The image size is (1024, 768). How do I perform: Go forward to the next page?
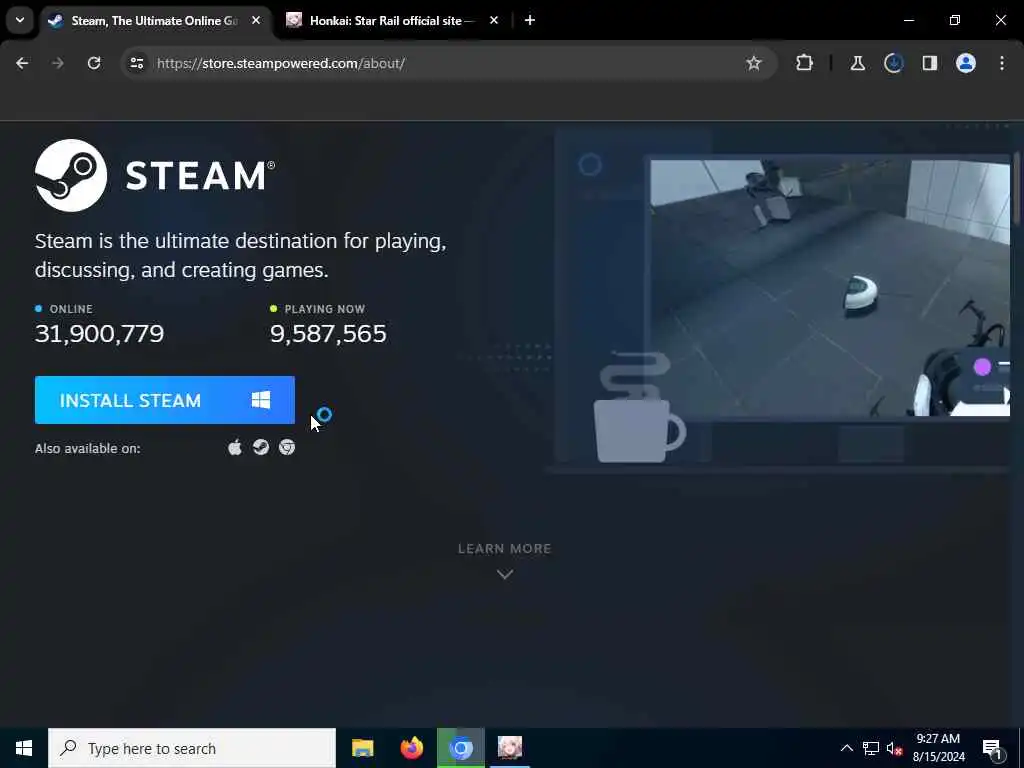tap(58, 63)
